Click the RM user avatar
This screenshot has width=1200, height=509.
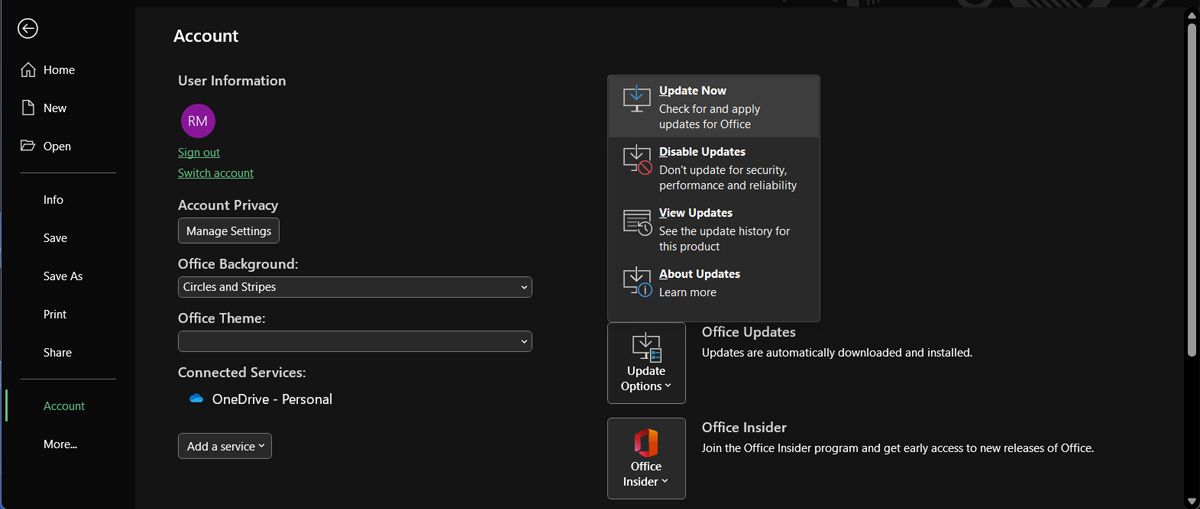pyautogui.click(x=197, y=121)
